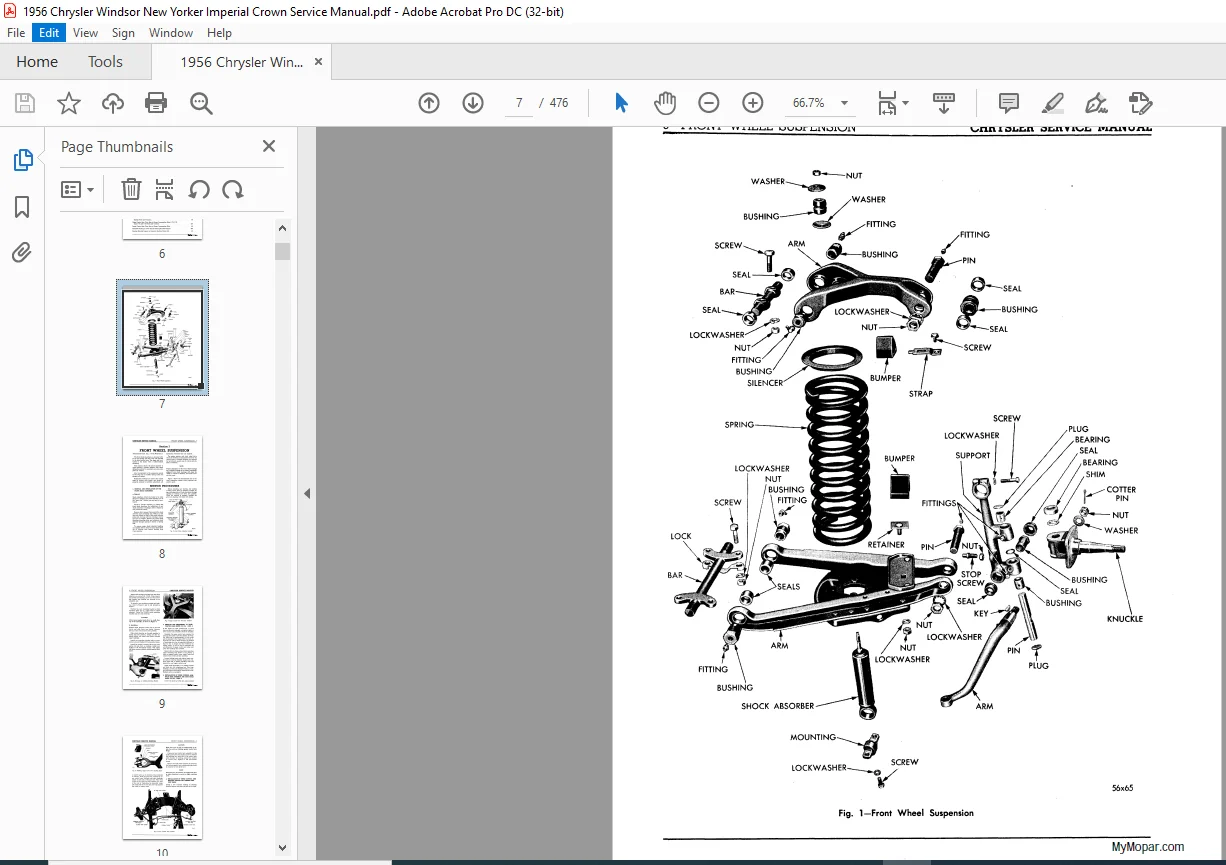1226x865 pixels.
Task: Zoom in with plus button
Action: click(x=753, y=103)
